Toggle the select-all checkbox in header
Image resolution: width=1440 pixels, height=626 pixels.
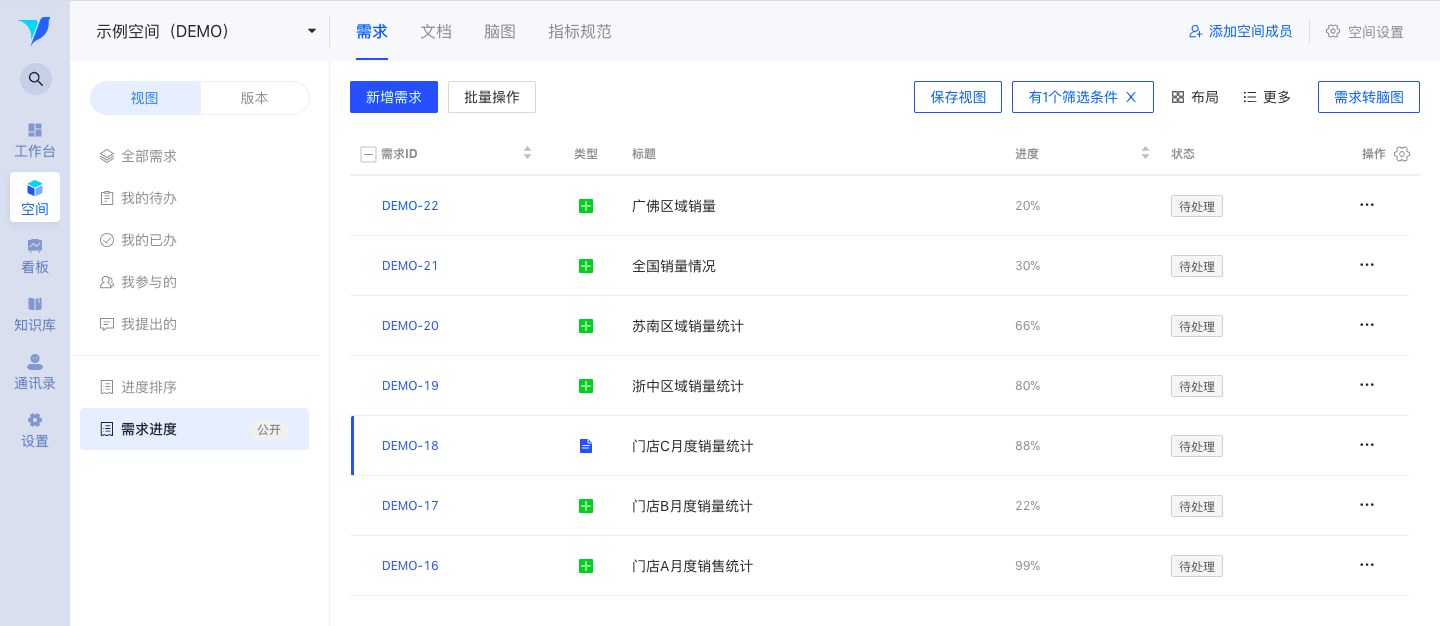tap(368, 154)
